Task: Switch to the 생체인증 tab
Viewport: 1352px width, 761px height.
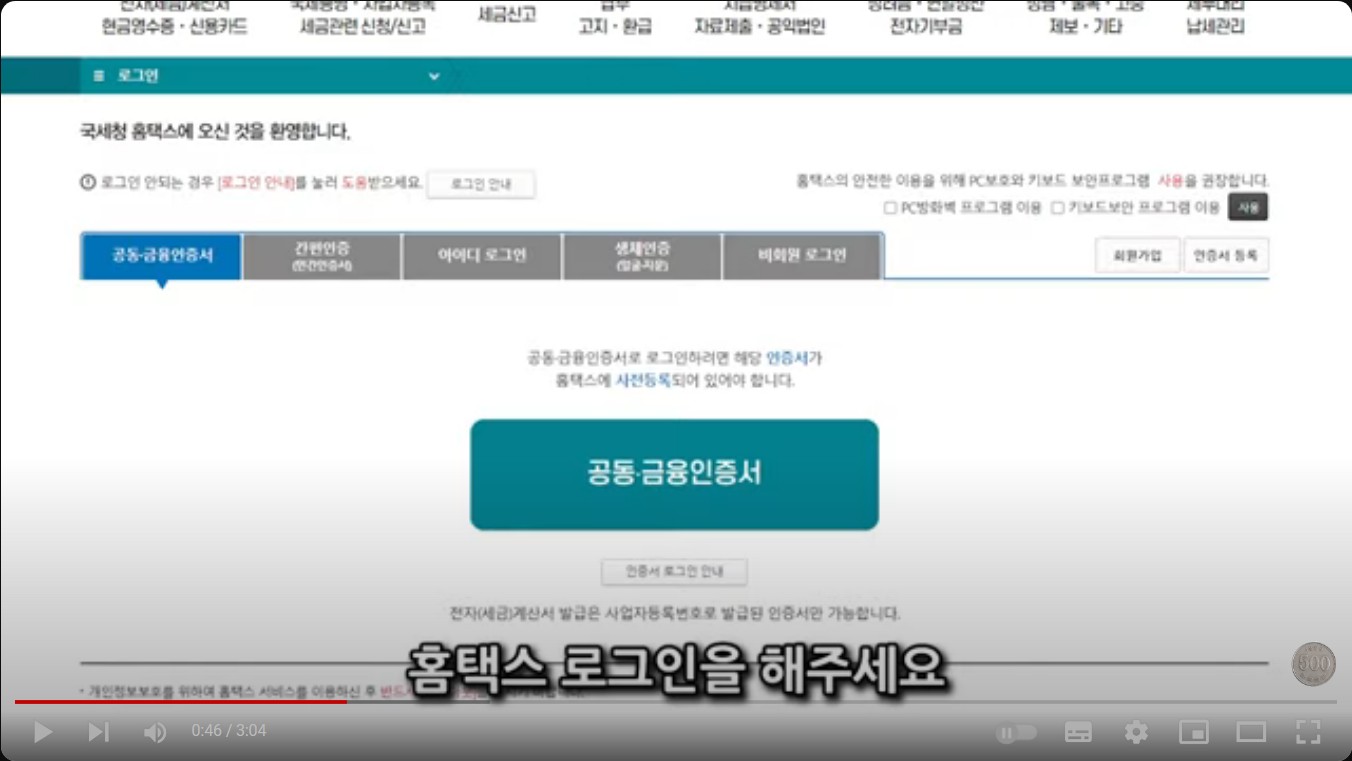Action: [642, 256]
